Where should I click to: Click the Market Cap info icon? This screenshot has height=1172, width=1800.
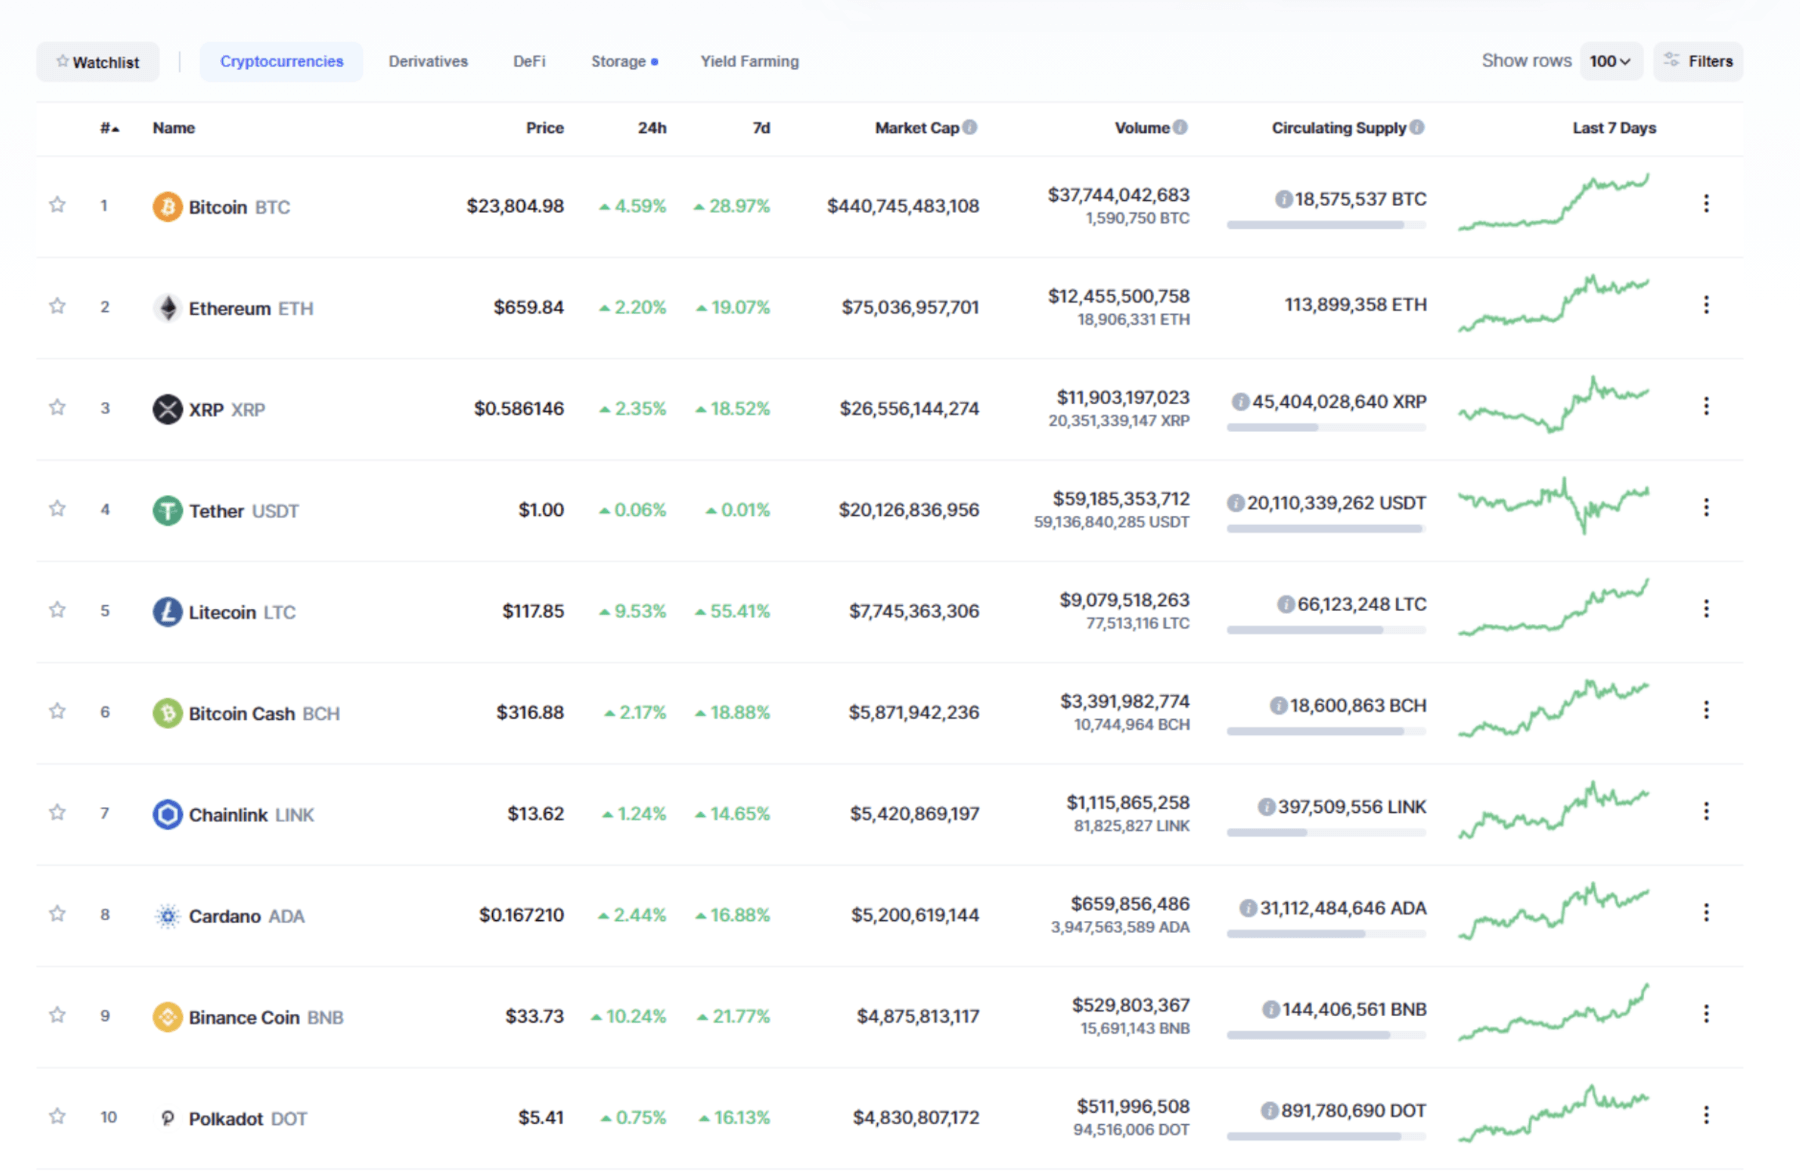coord(970,127)
